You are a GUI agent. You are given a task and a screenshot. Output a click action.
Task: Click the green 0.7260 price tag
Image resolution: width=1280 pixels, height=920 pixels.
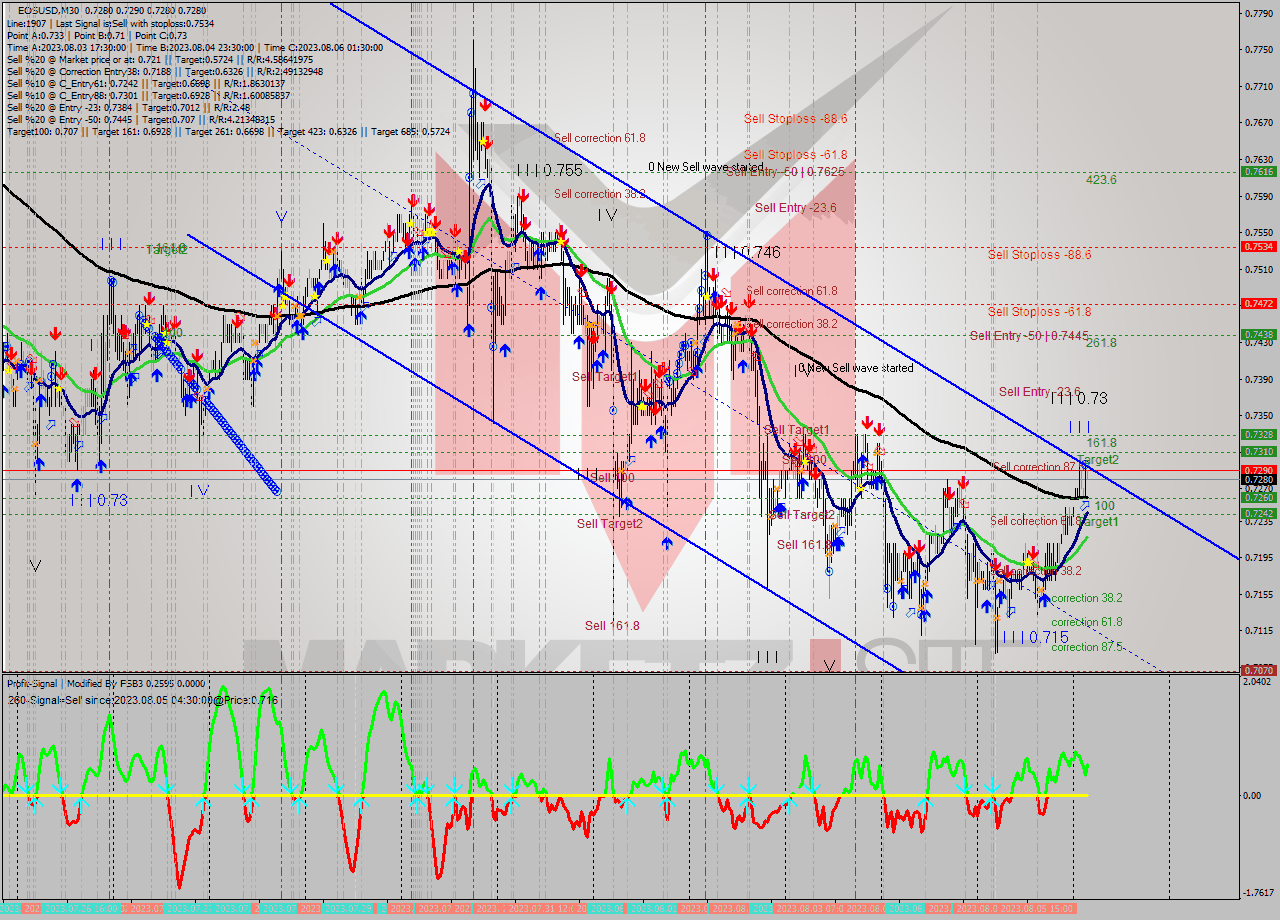[x=1258, y=497]
